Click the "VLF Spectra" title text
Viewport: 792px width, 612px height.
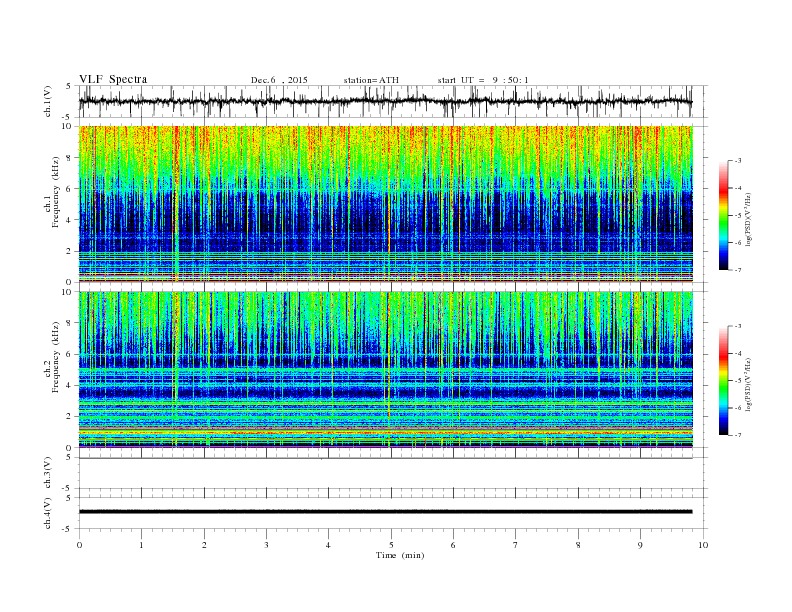click(113, 79)
